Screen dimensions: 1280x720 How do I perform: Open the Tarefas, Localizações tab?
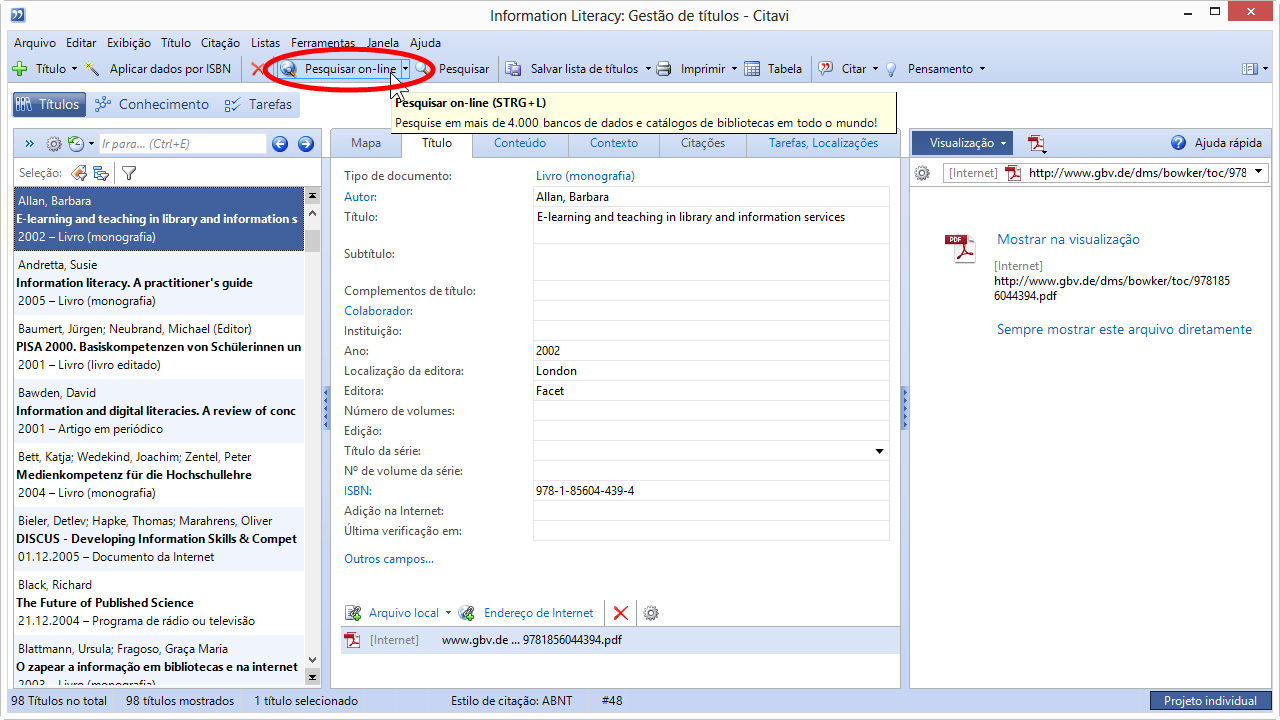[823, 143]
